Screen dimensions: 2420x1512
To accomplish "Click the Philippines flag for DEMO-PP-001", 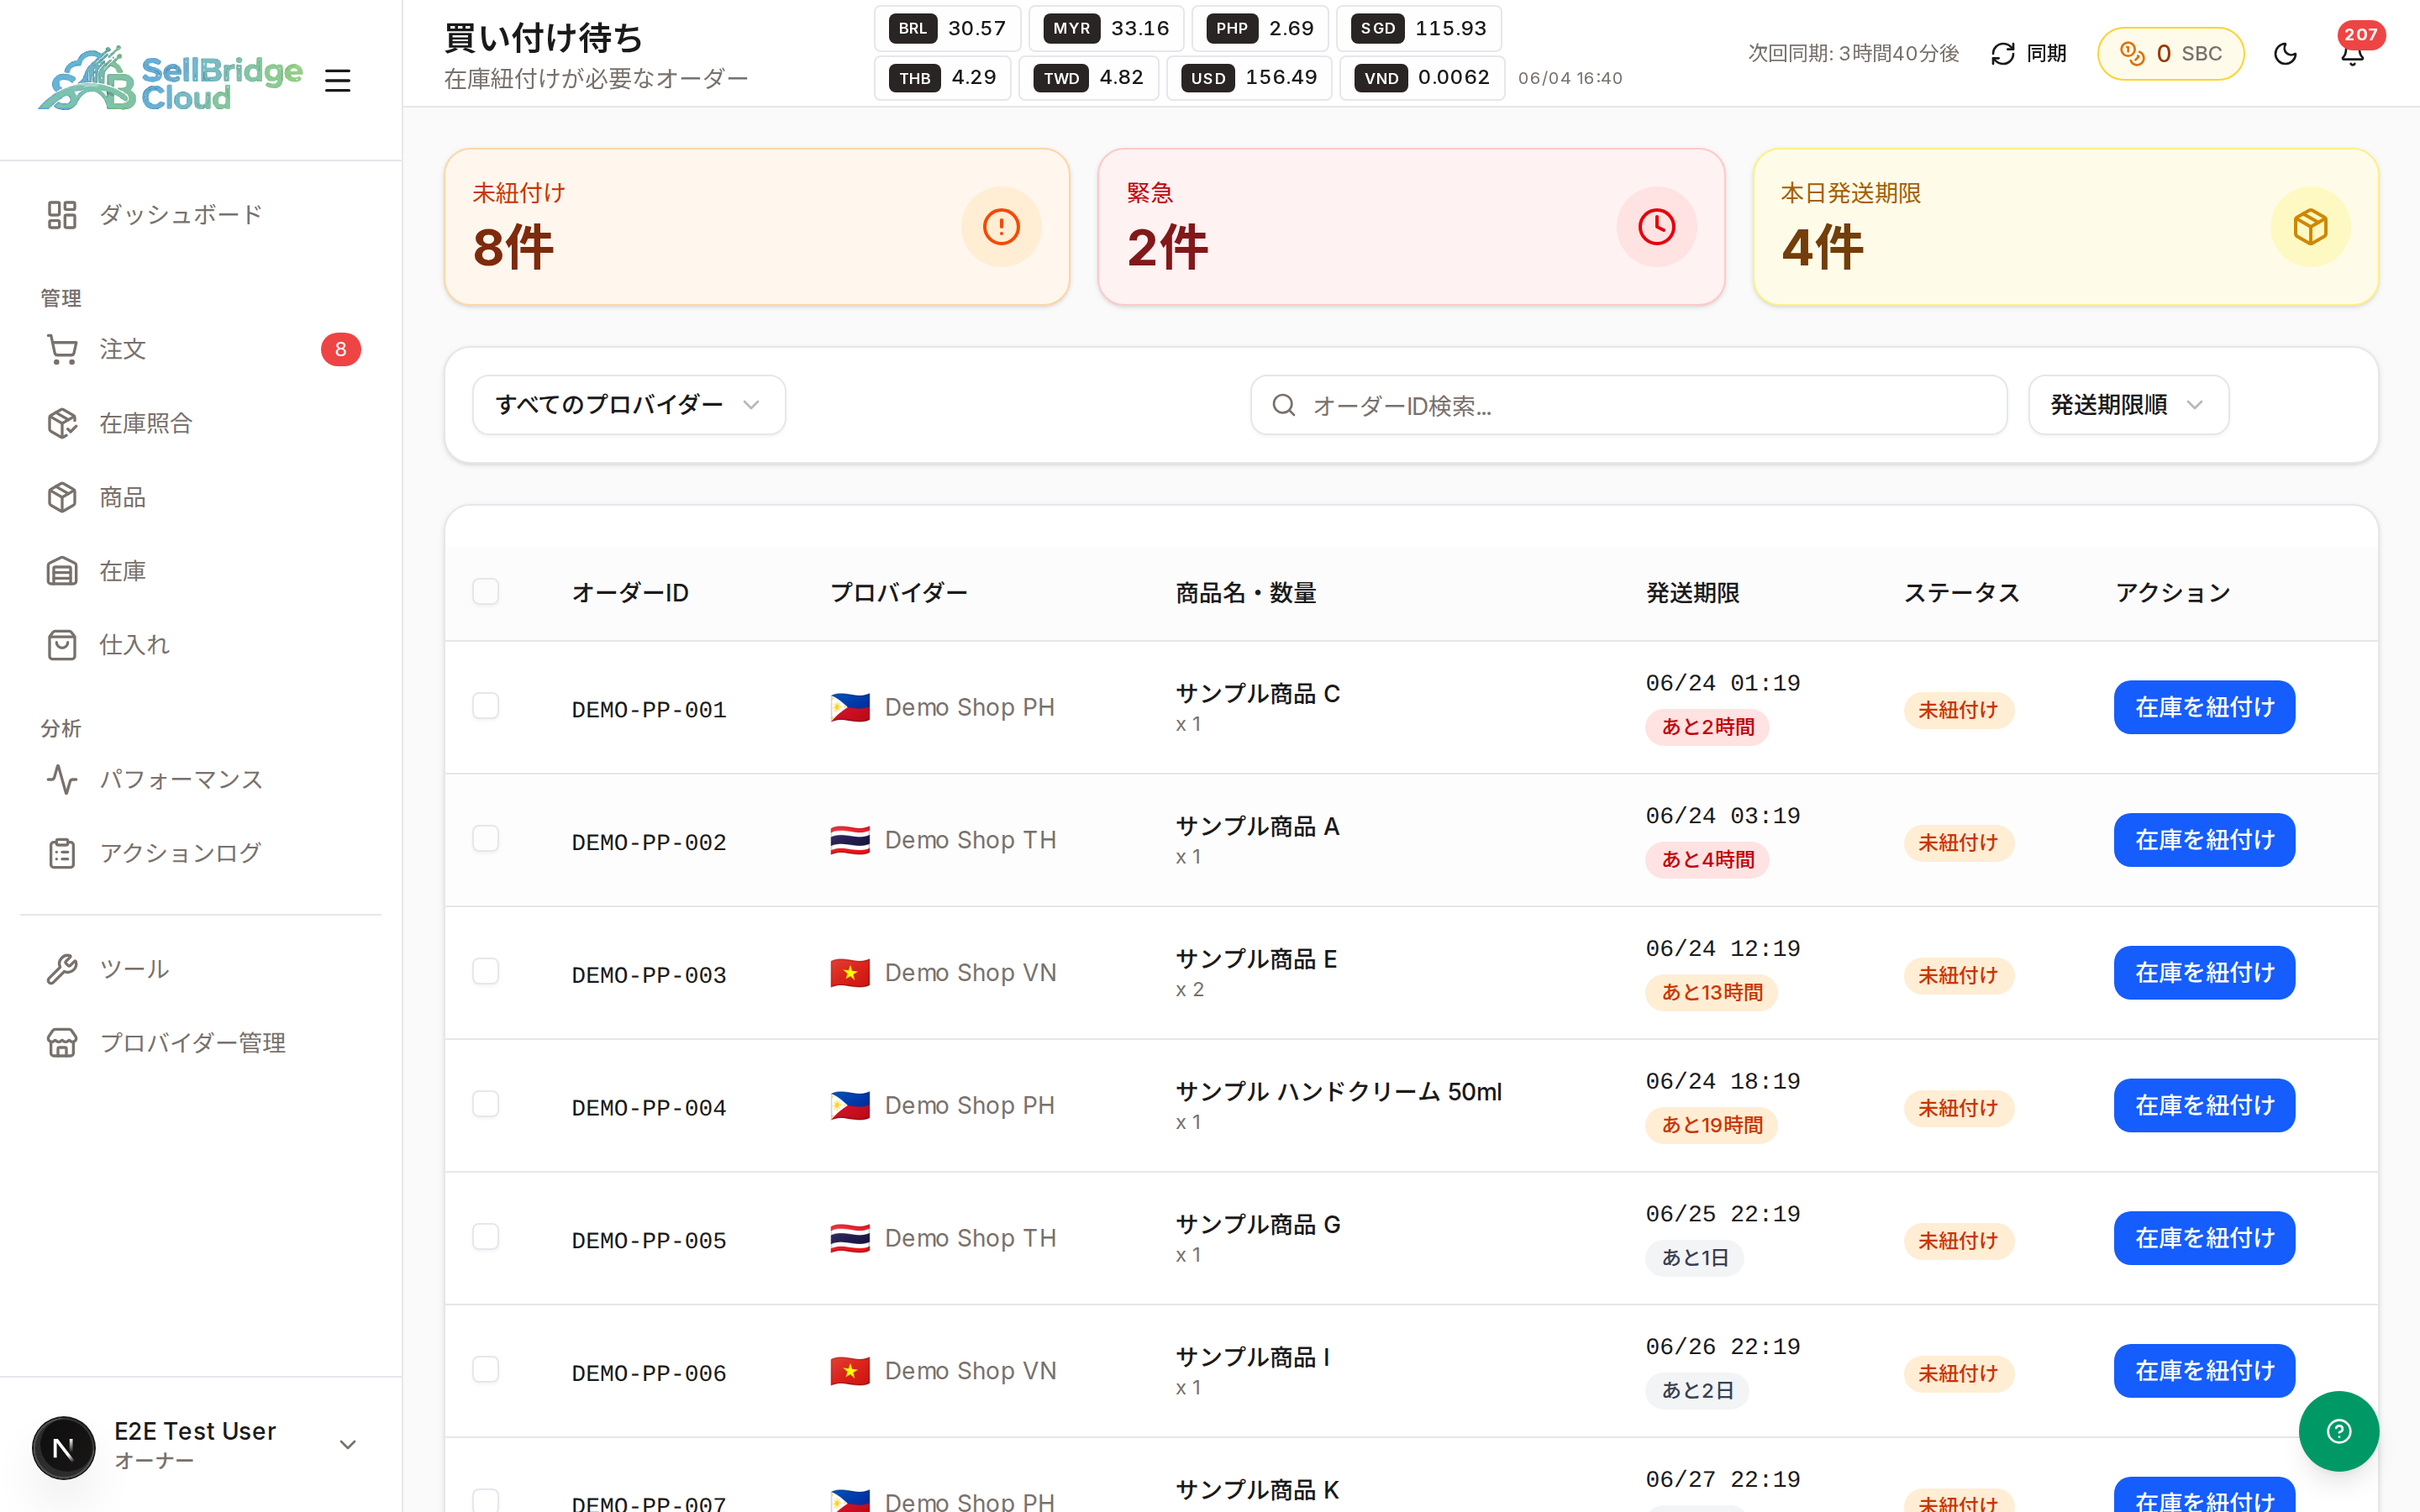I will coord(850,708).
